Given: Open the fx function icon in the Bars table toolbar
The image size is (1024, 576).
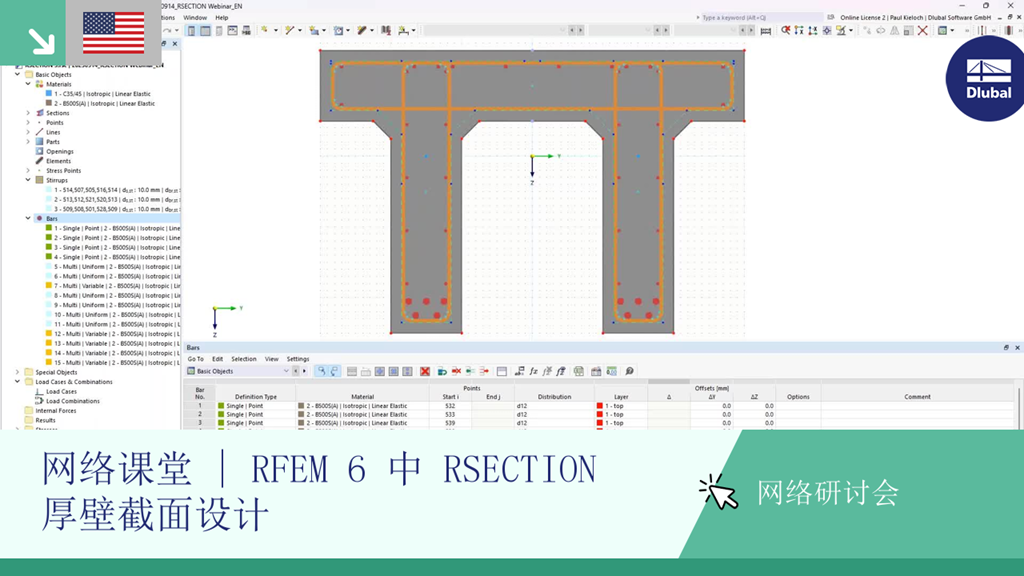Looking at the screenshot, I should [x=535, y=371].
